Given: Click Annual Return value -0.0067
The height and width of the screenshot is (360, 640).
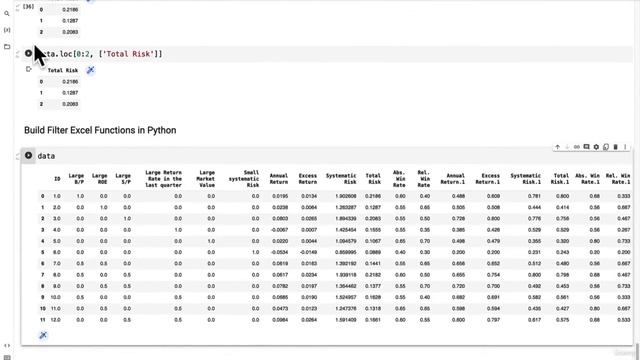Looking at the screenshot, I should click(x=280, y=230).
